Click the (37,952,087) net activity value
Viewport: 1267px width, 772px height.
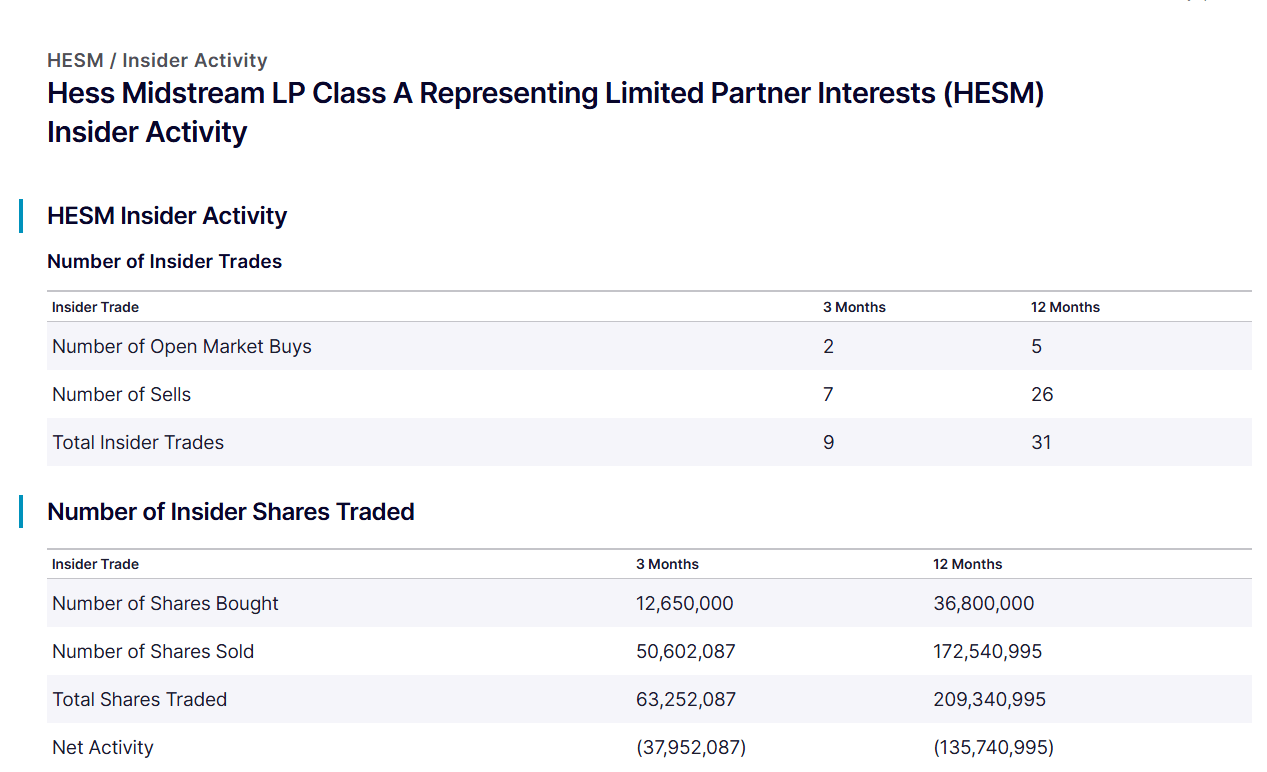[690, 747]
